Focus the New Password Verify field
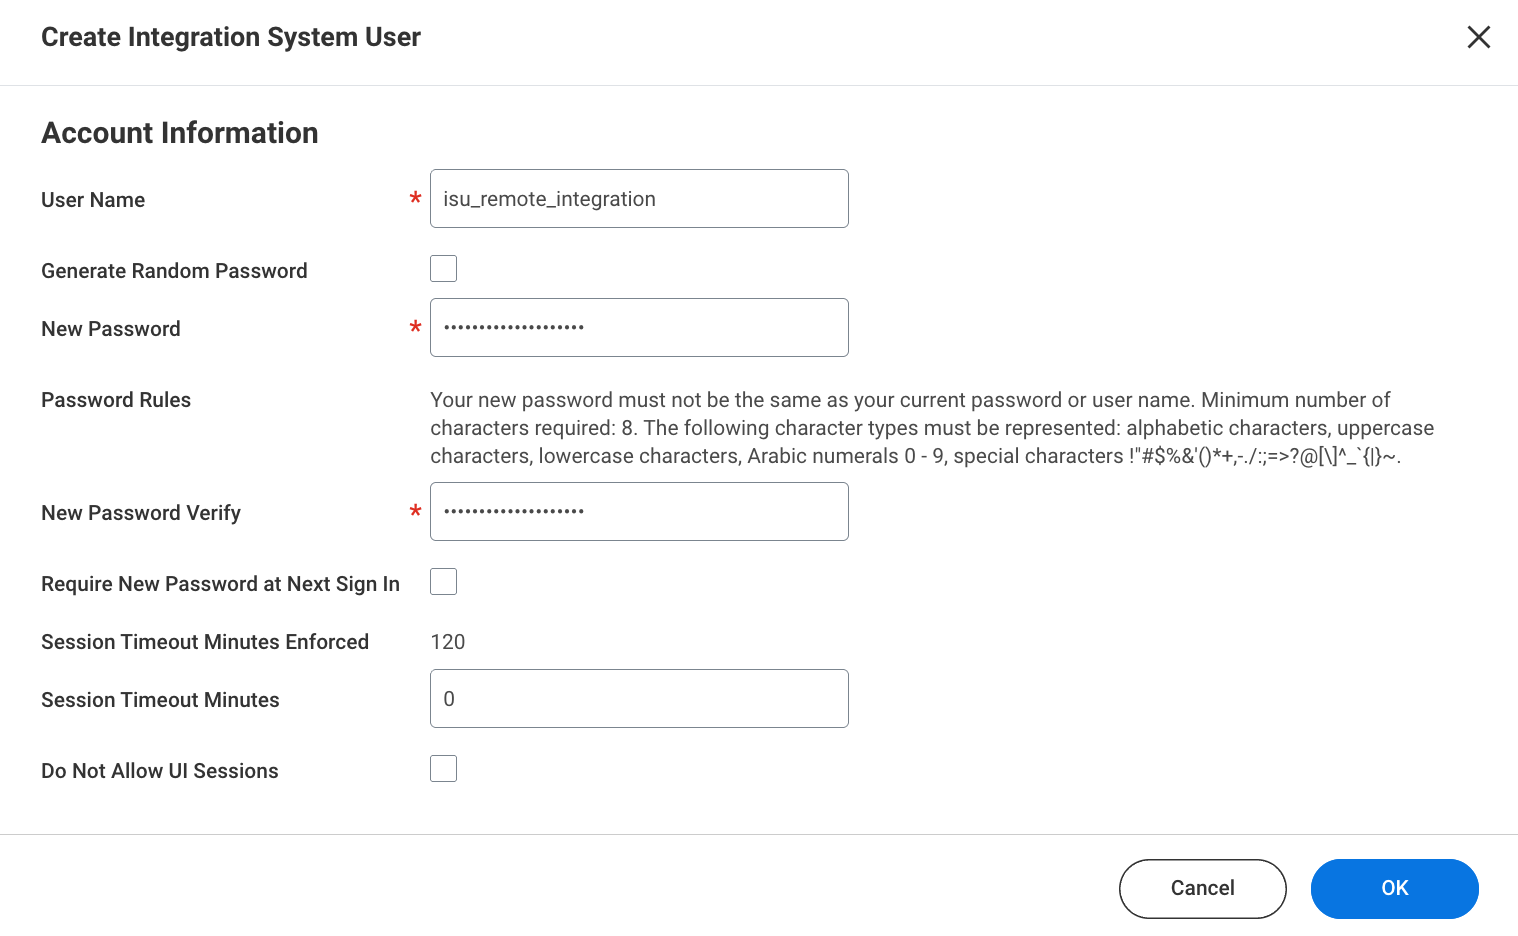1518x936 pixels. pos(639,511)
